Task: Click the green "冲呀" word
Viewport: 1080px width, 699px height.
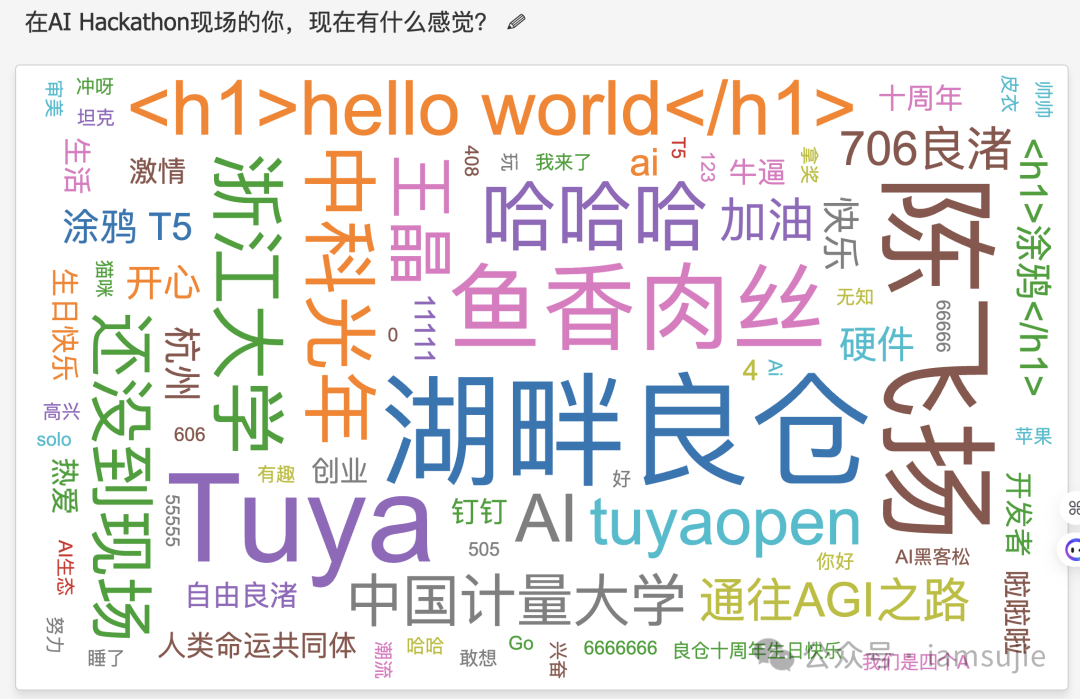Action: coord(94,86)
